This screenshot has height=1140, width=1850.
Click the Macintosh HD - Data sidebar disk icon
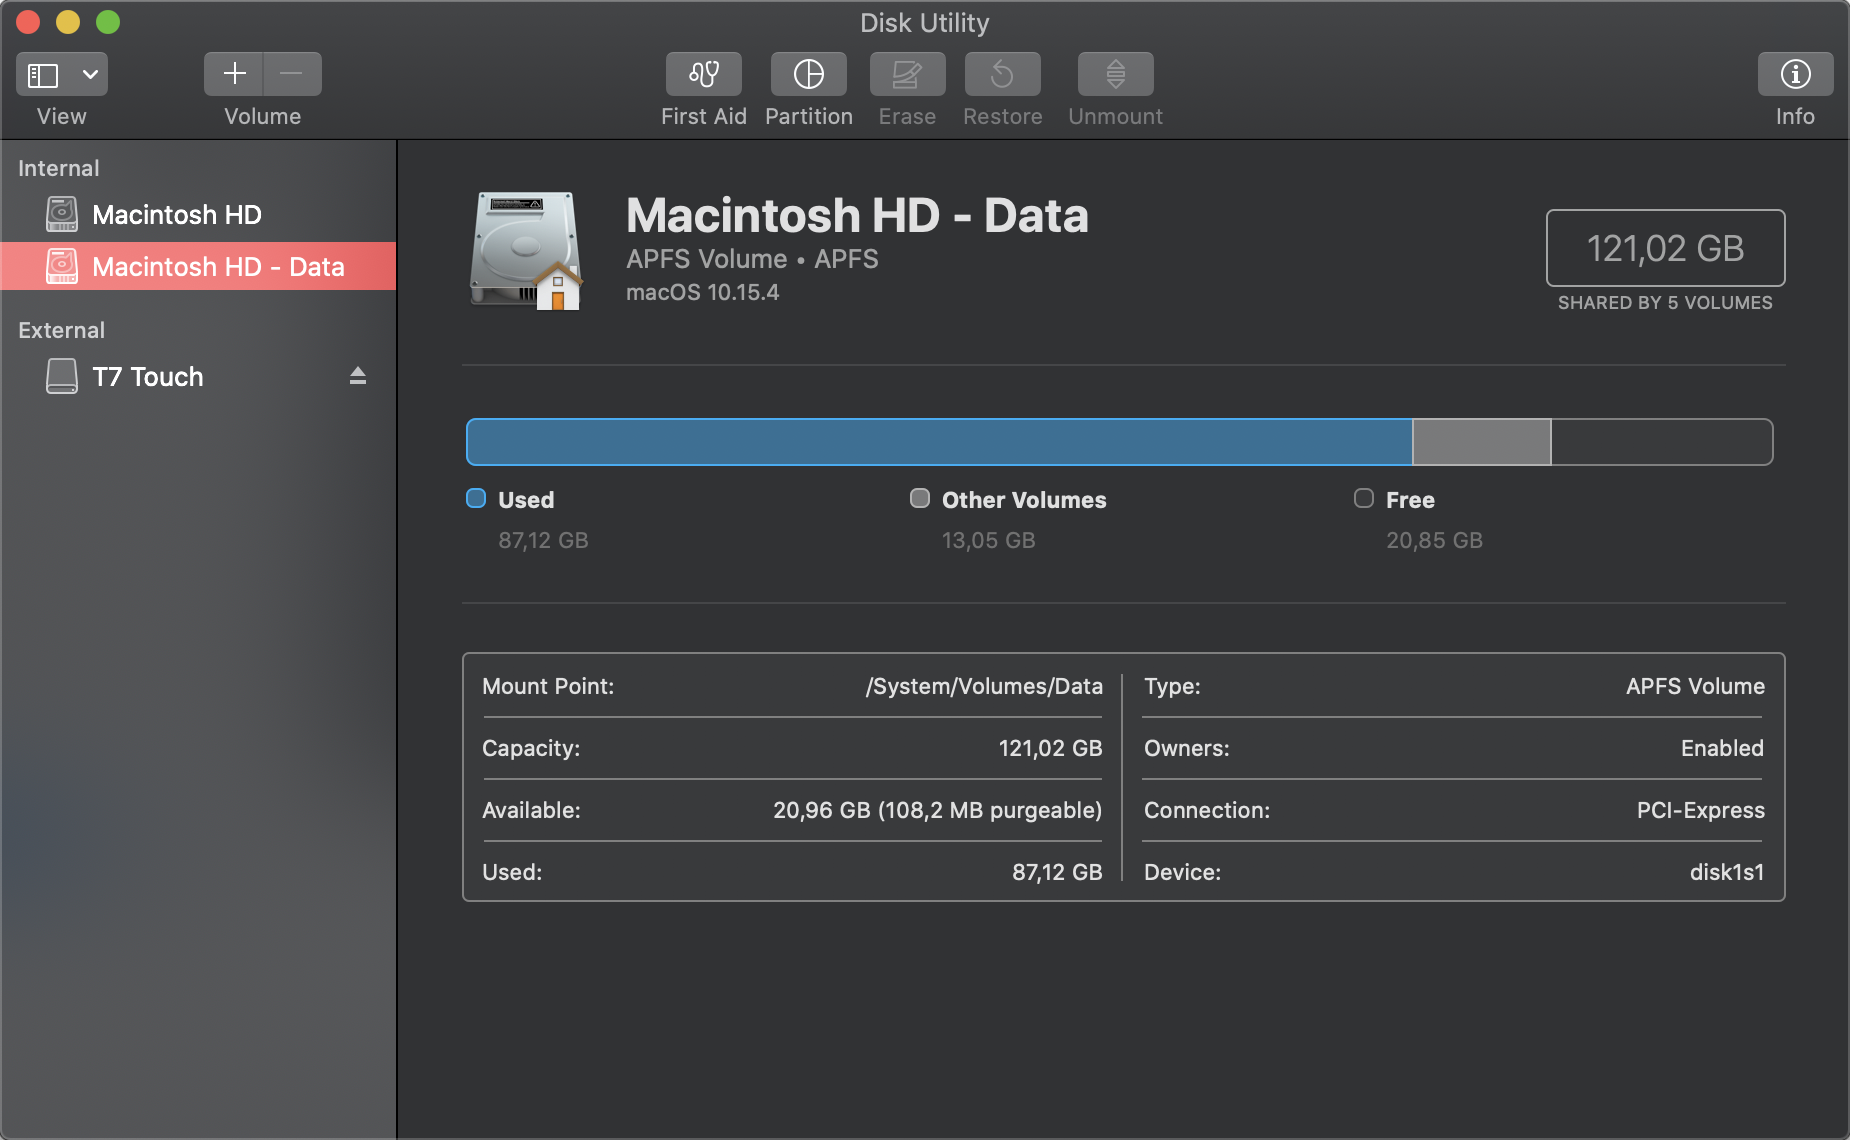62,266
